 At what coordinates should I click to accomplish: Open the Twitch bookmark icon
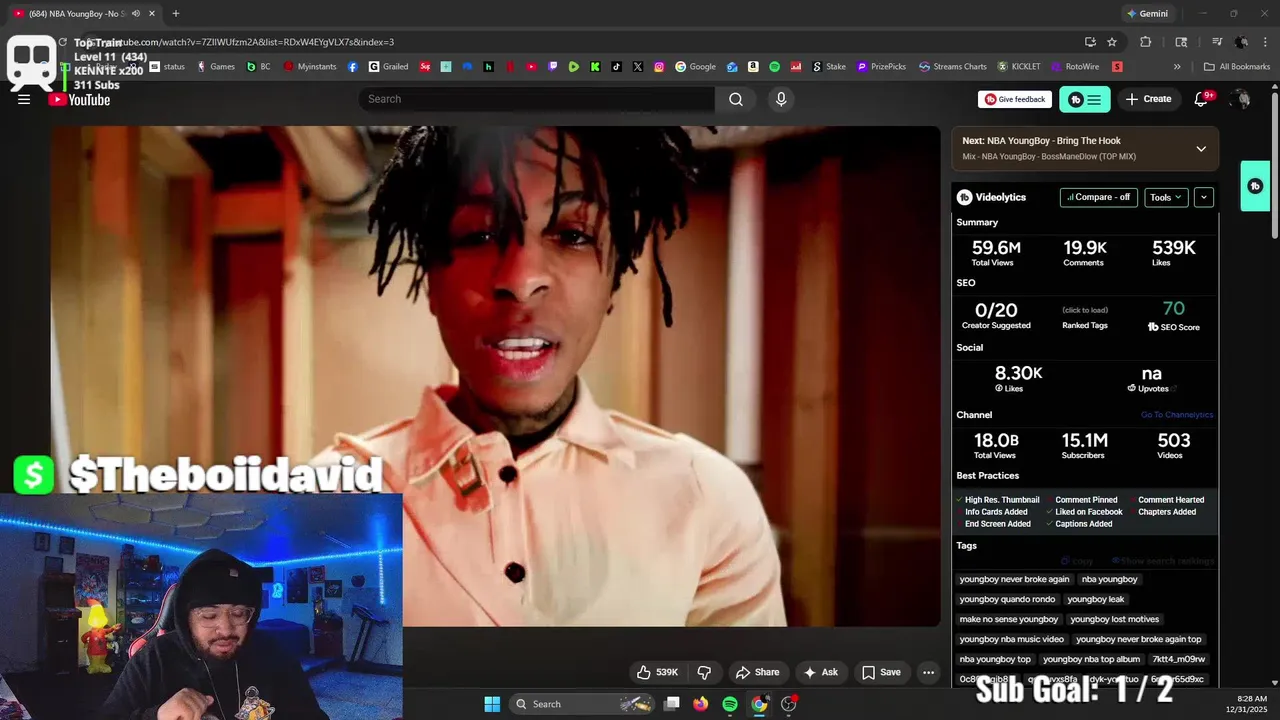point(553,67)
